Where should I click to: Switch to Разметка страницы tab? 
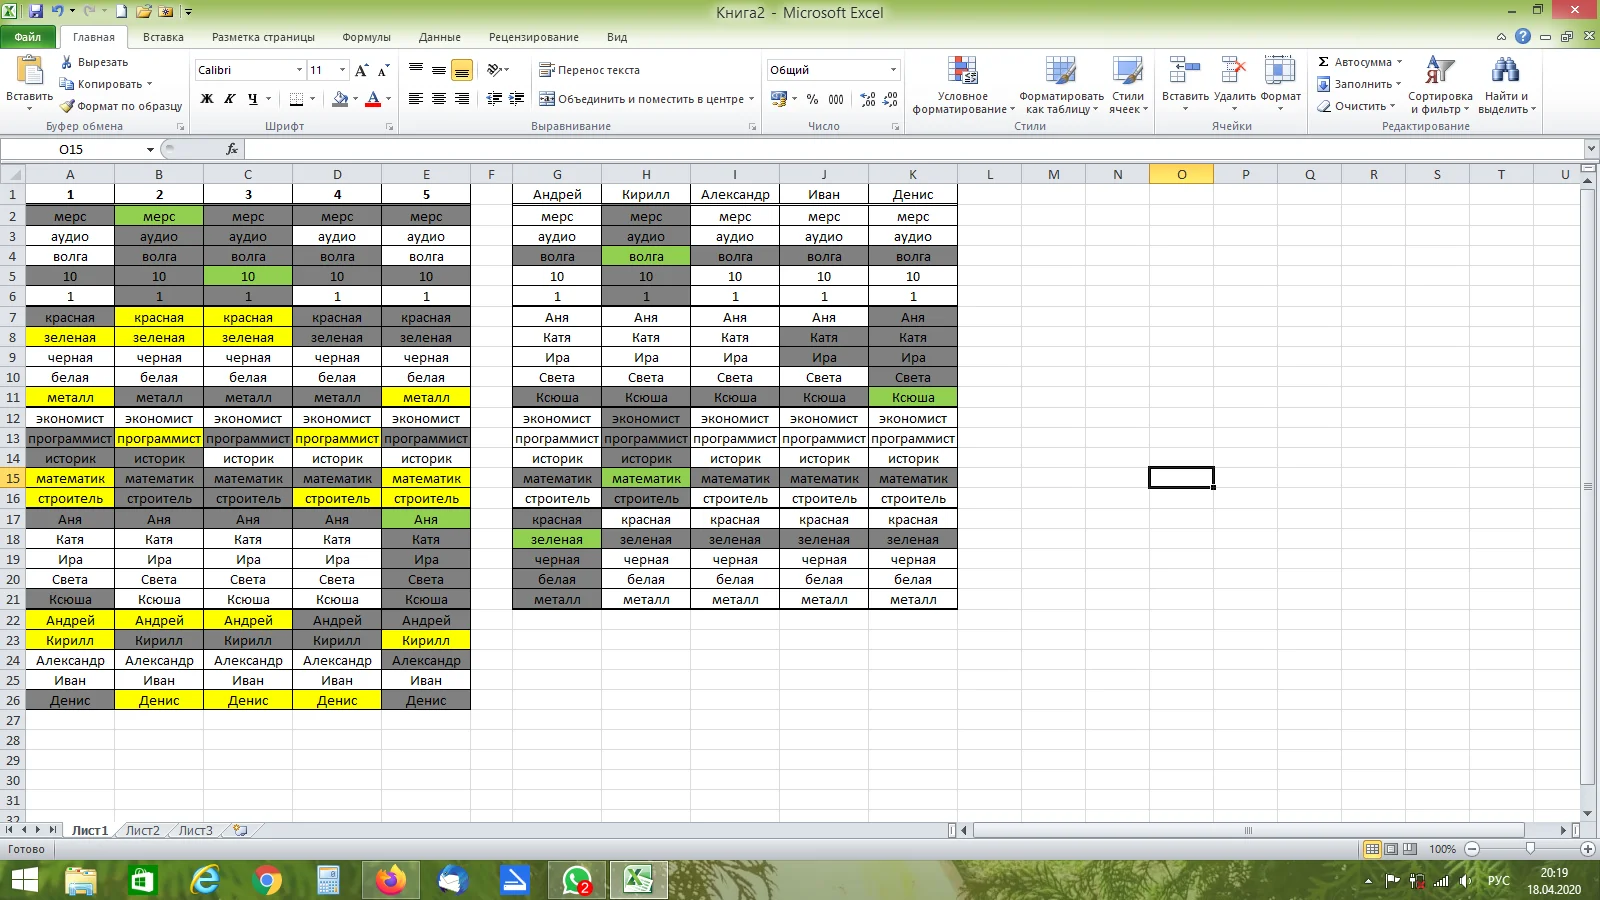click(263, 37)
